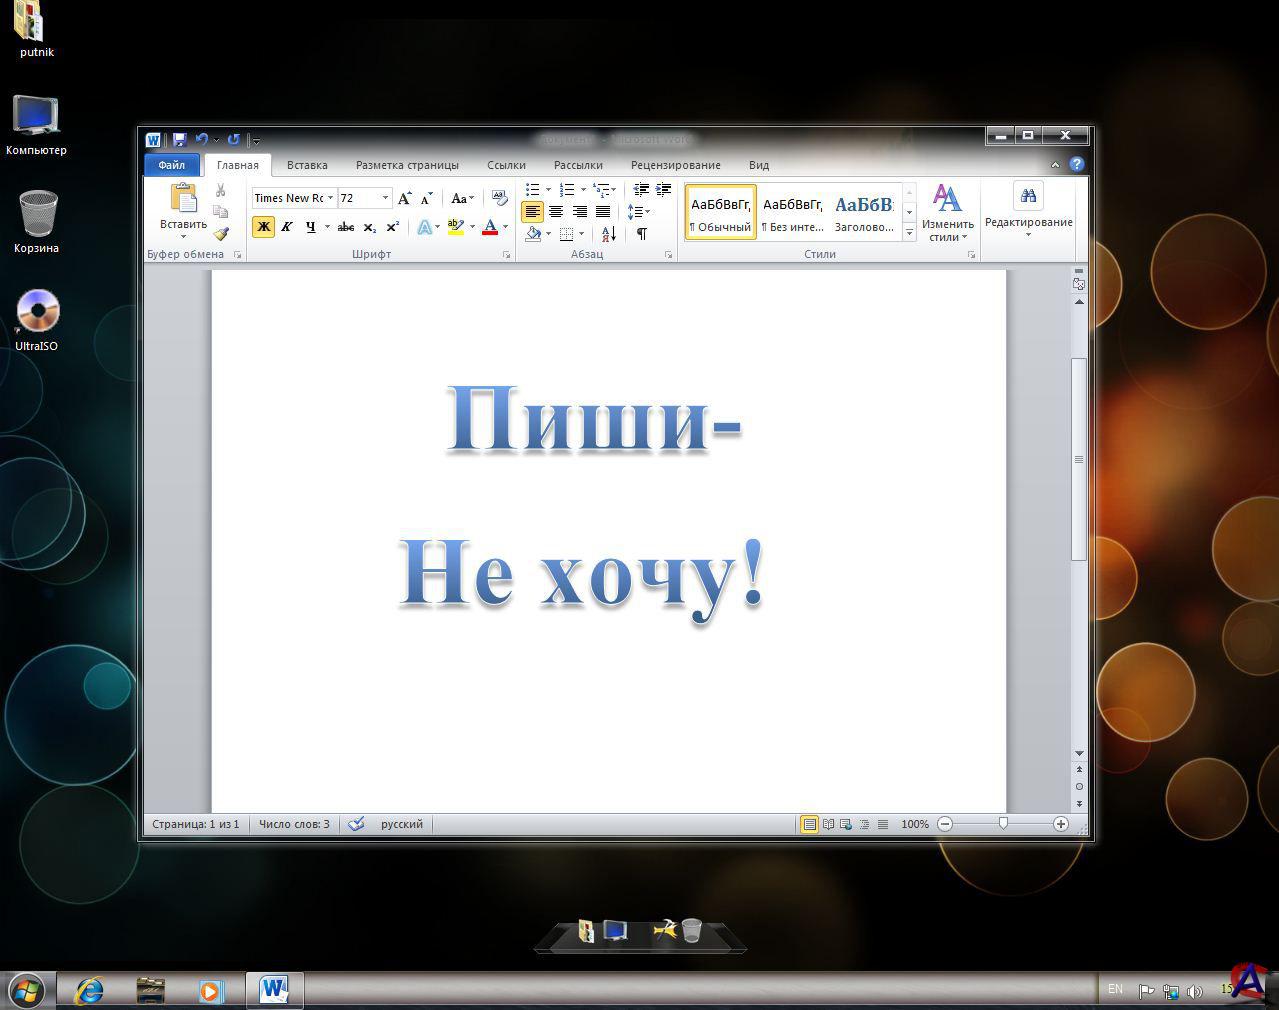Toggle bold formatting (Ж) off
This screenshot has width=1279, height=1010.
click(x=263, y=227)
